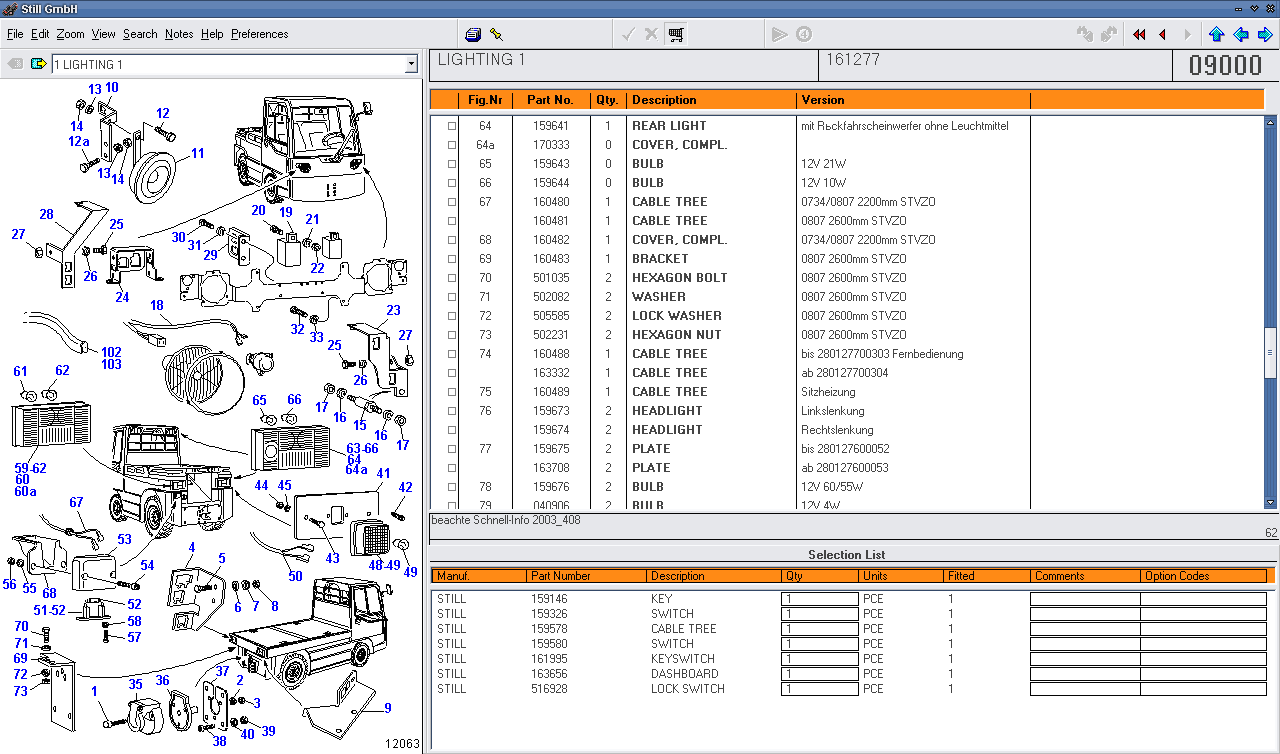Click the circled number 4 icon
1280x754 pixels.
coord(805,34)
